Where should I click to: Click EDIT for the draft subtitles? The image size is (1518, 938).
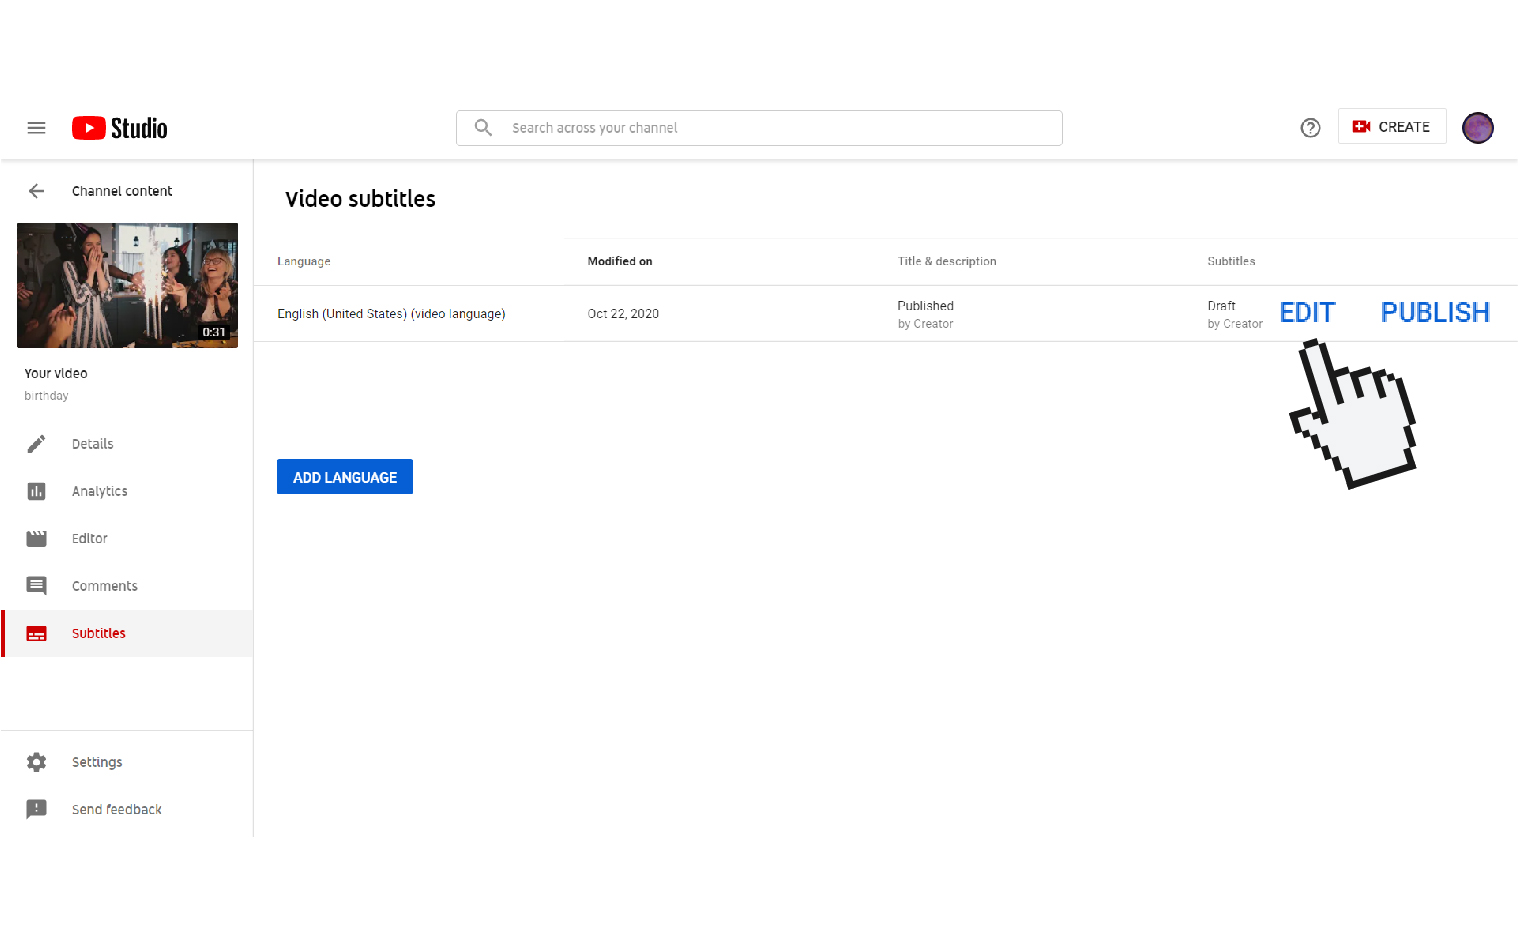click(x=1307, y=313)
